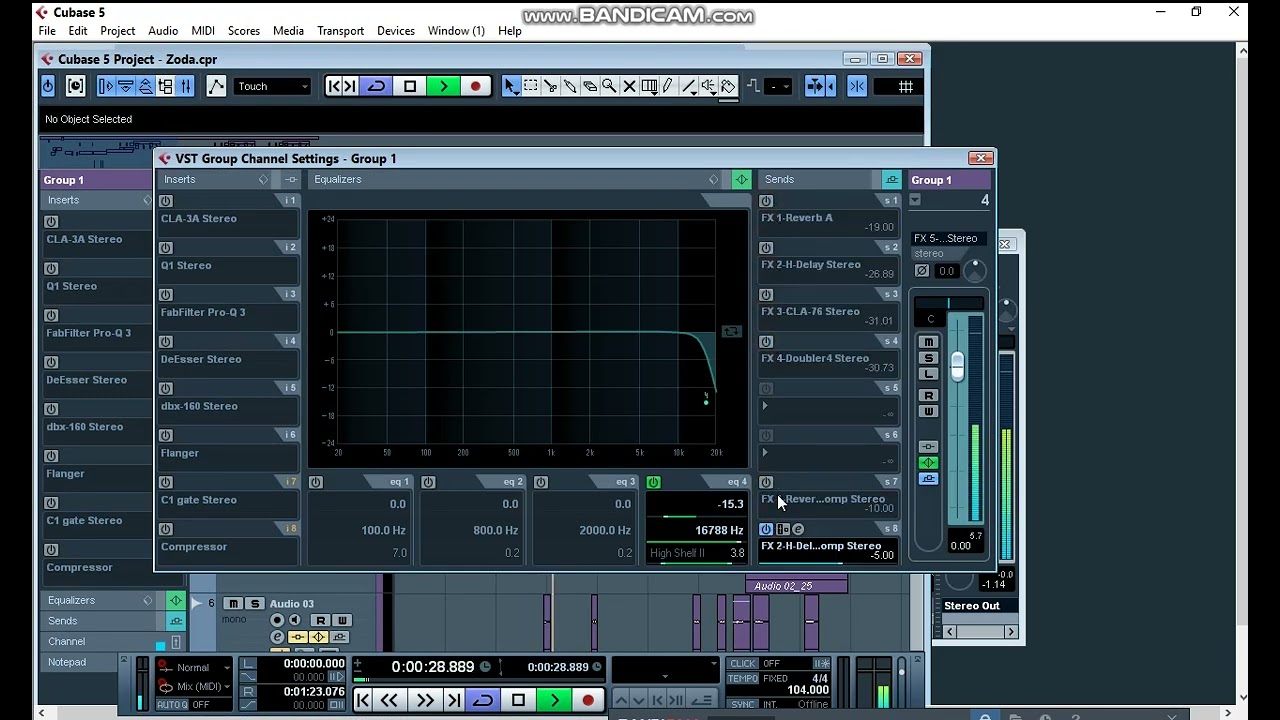Image resolution: width=1280 pixels, height=720 pixels.
Task: Click Edit Channel Settings 'e' on Audio 03
Action: pos(277,637)
